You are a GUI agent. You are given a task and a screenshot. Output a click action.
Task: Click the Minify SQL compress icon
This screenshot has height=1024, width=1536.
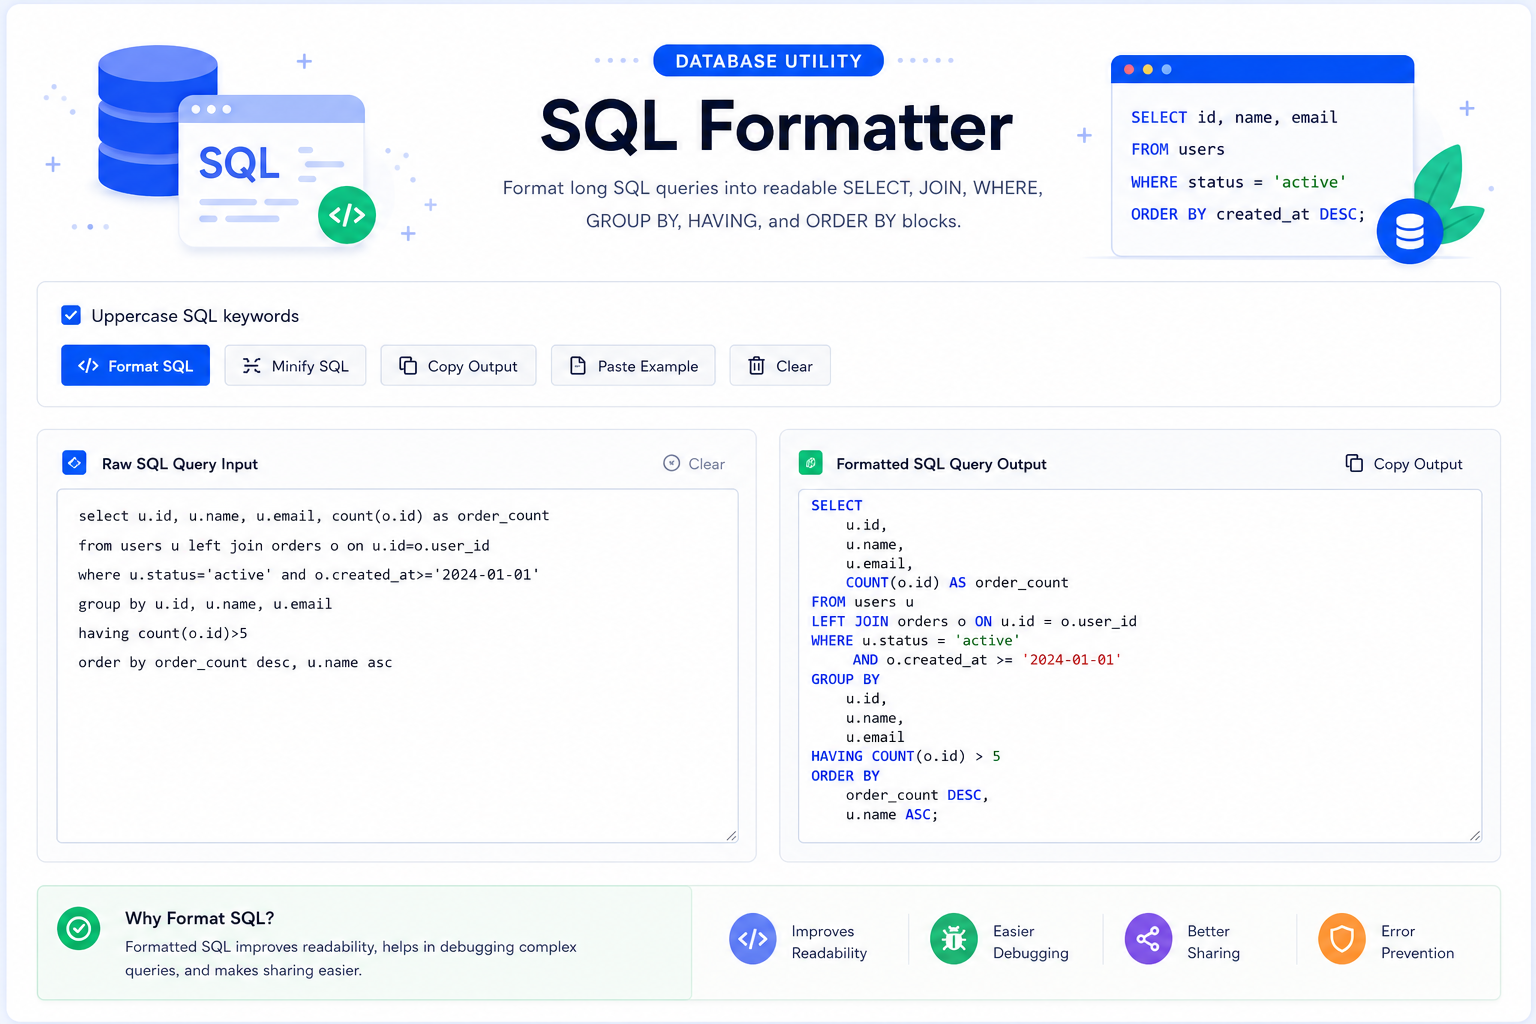pos(252,366)
